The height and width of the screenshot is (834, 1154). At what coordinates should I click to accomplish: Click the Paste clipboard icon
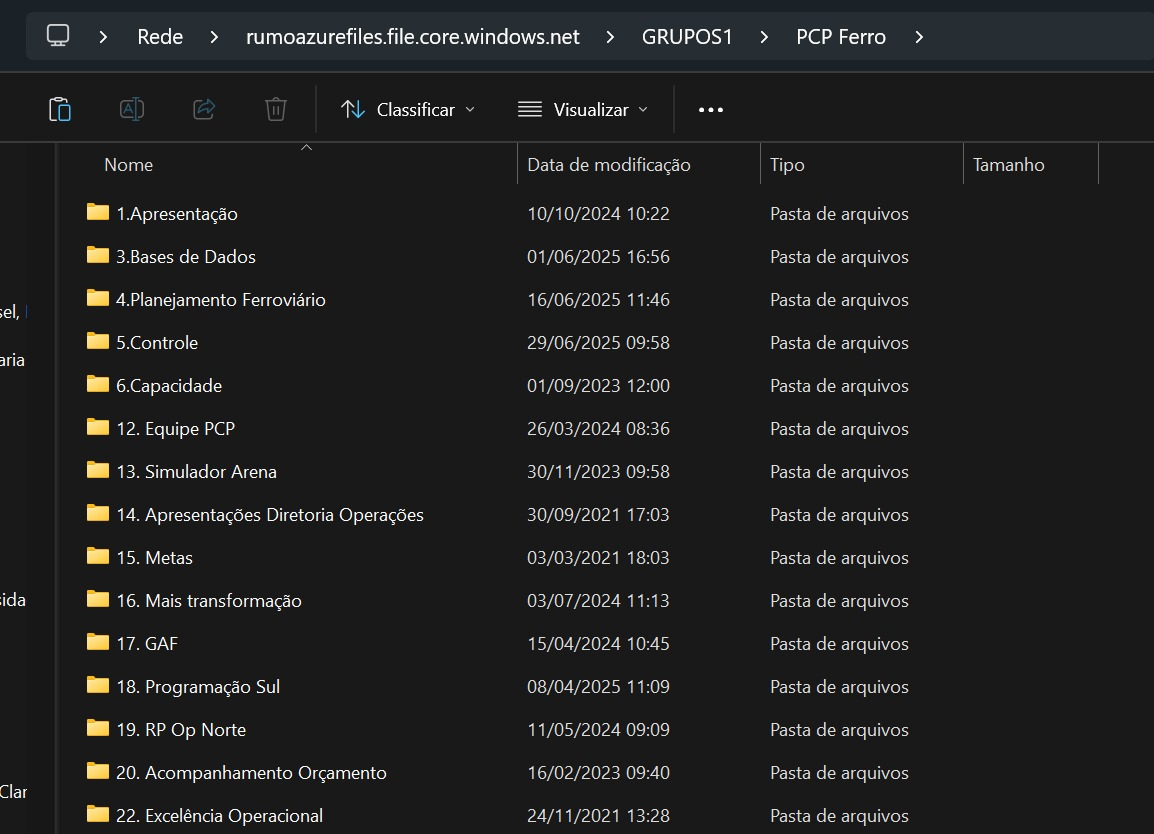click(x=60, y=109)
